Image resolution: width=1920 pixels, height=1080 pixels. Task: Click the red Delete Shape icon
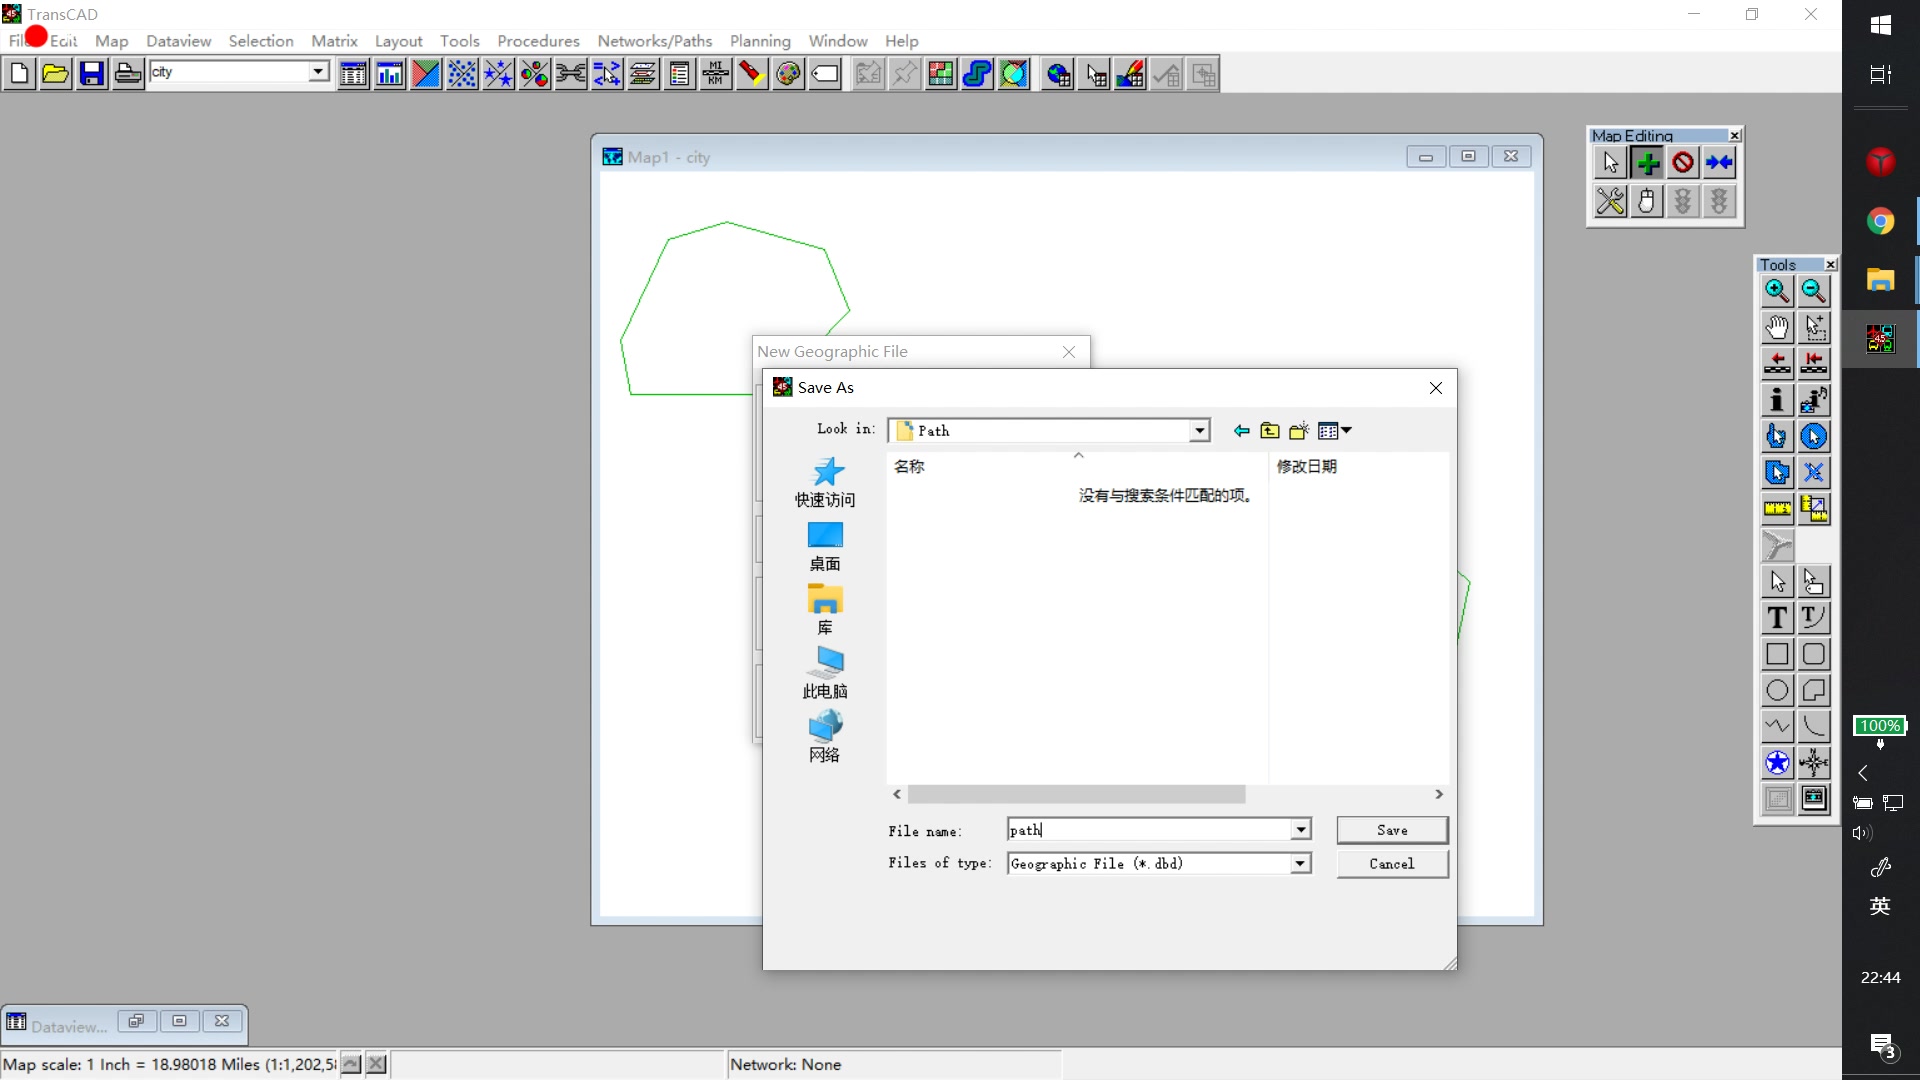coord(1683,163)
